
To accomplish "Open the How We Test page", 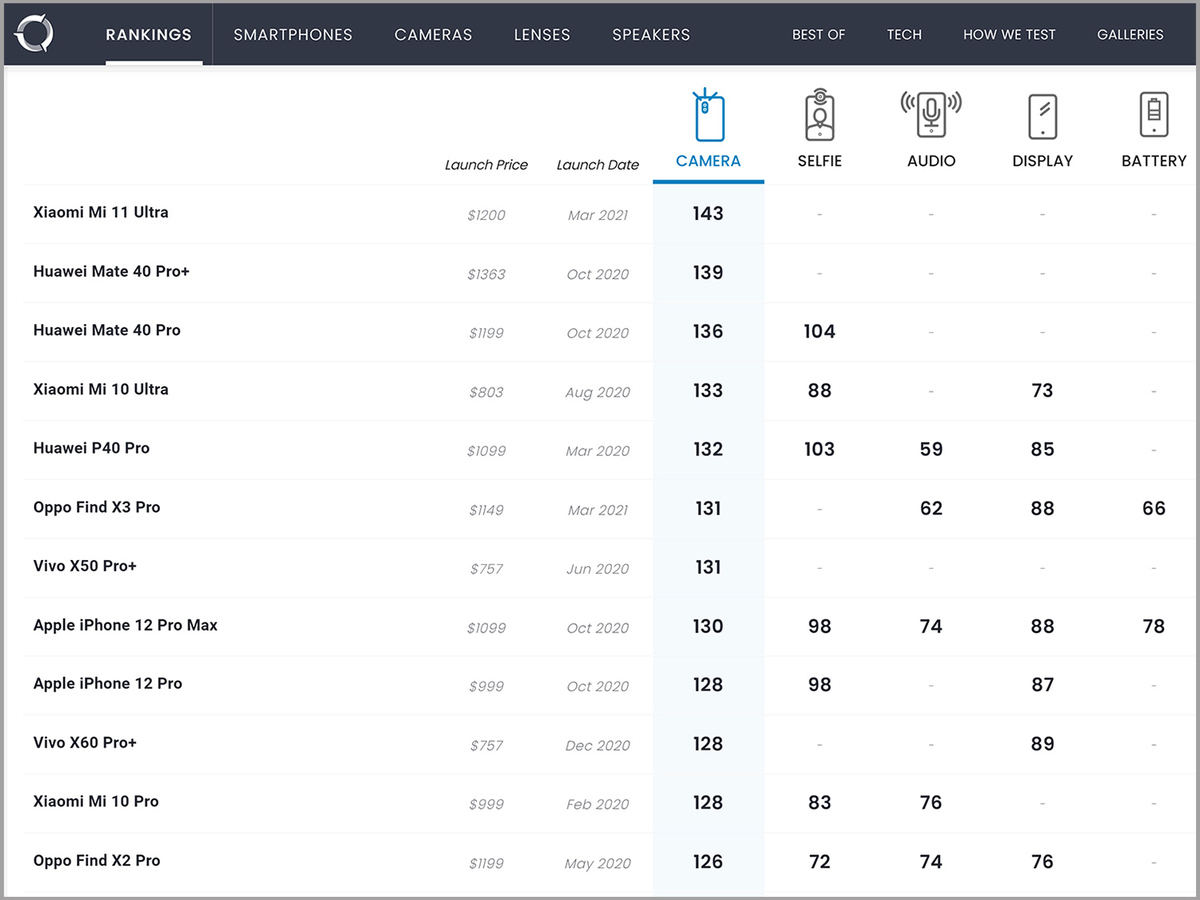I will pyautogui.click(x=1009, y=34).
